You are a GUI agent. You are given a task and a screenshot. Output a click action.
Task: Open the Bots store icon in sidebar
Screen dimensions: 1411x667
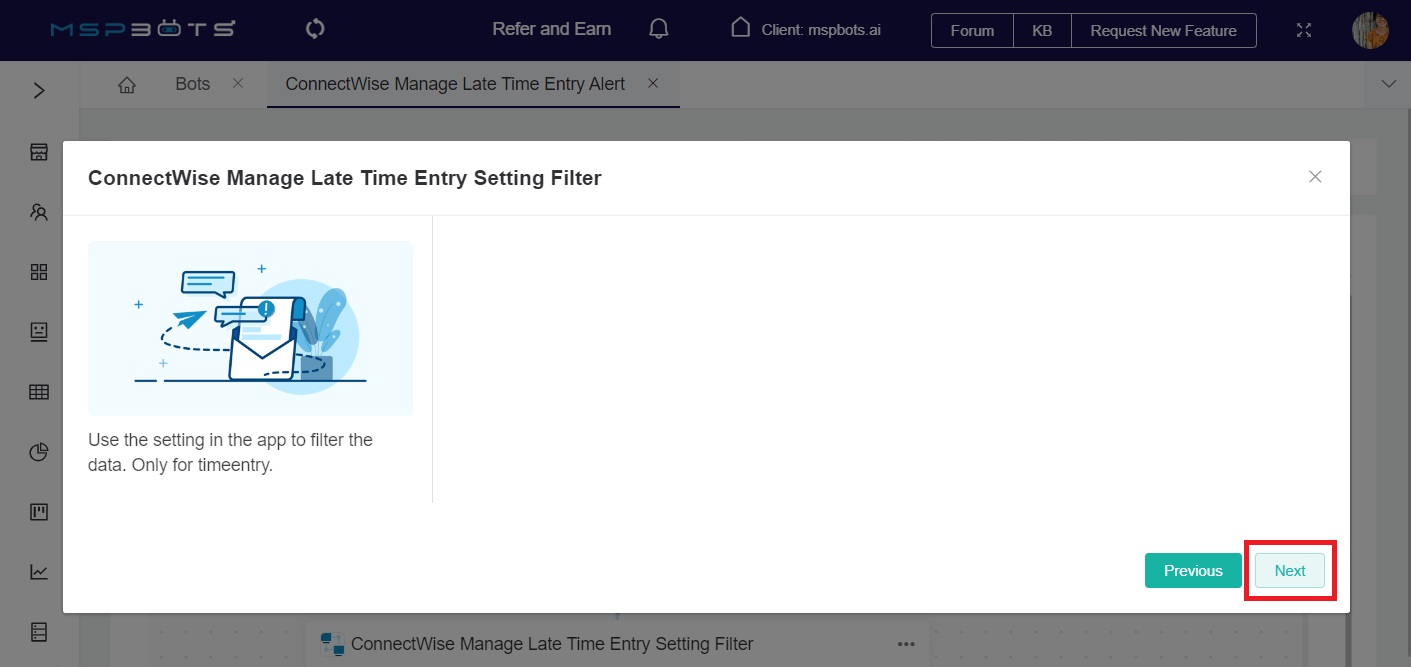tap(38, 151)
